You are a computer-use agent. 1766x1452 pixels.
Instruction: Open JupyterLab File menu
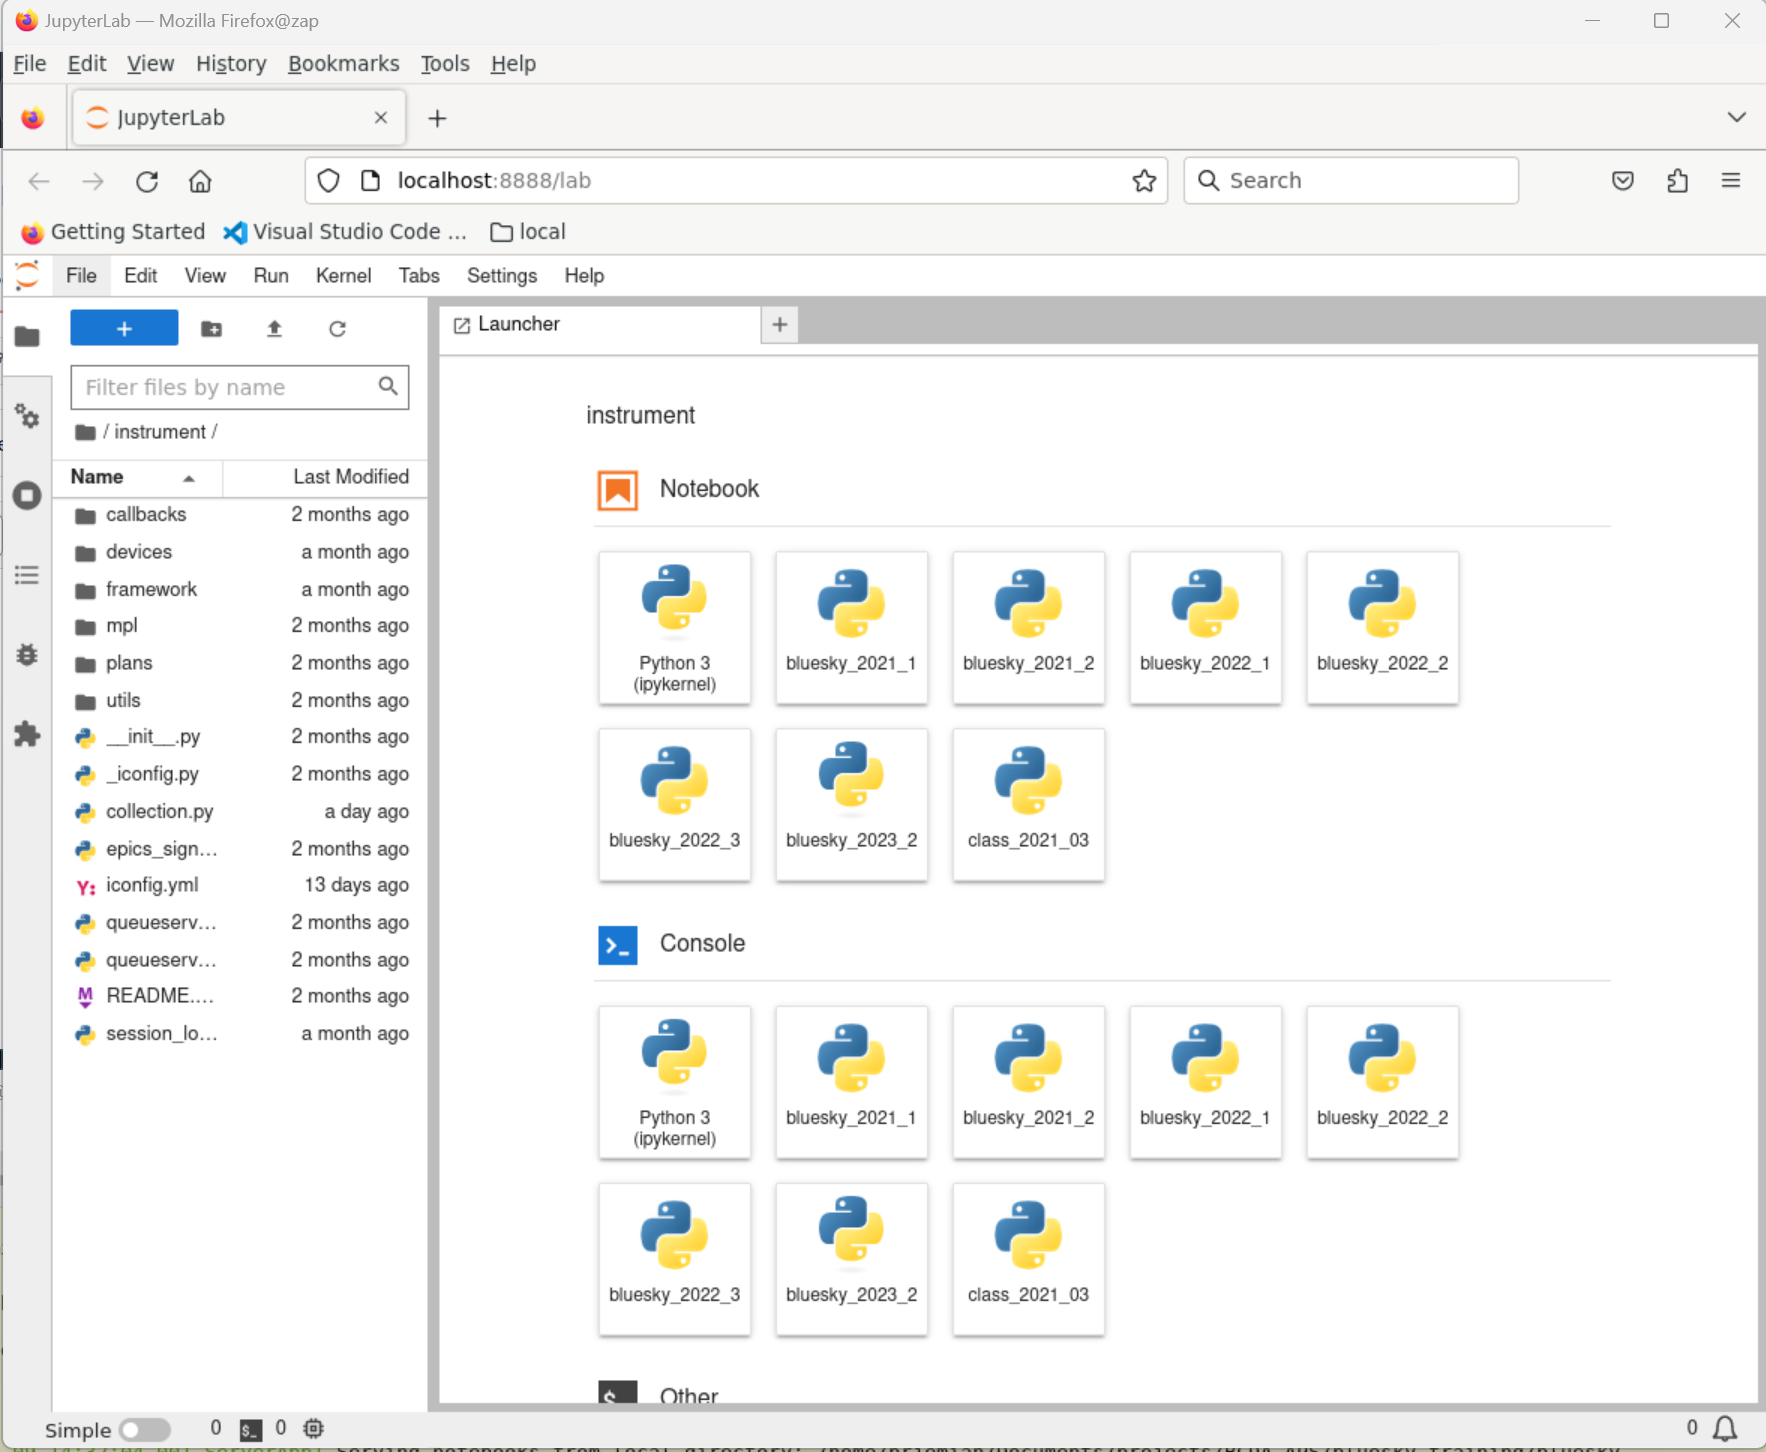(x=81, y=276)
